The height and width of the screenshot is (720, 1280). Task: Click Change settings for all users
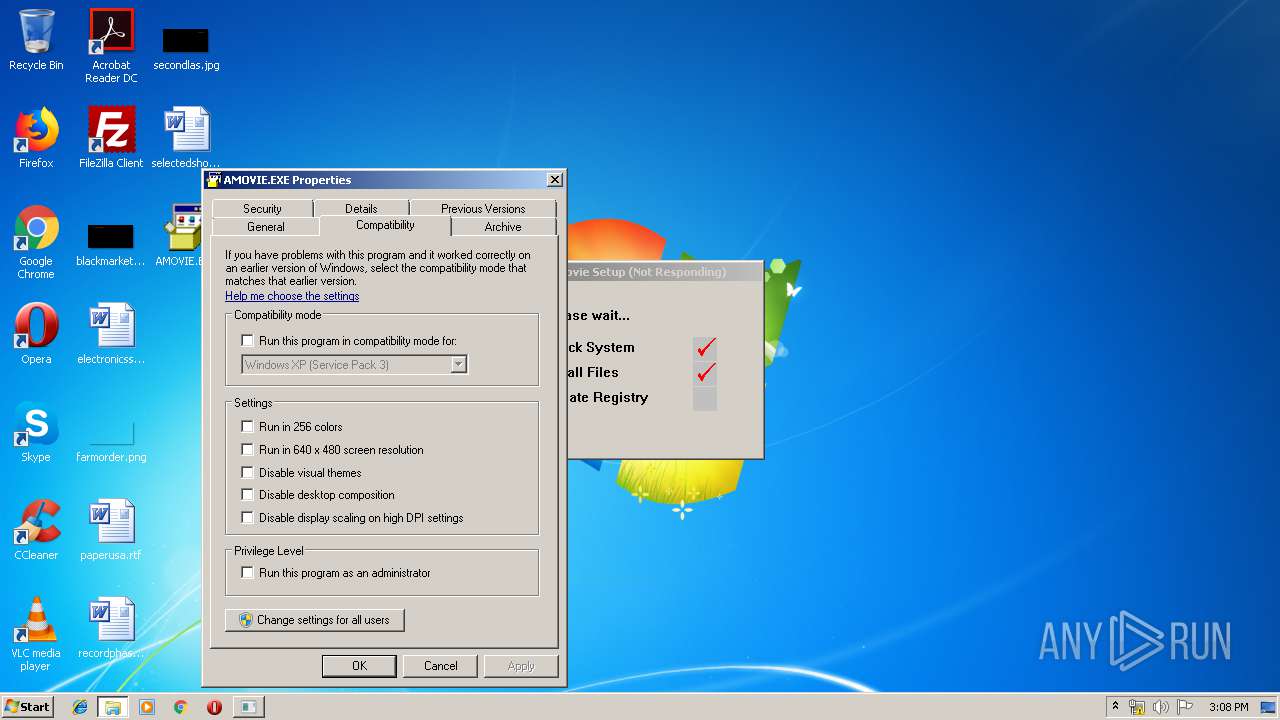click(x=314, y=620)
